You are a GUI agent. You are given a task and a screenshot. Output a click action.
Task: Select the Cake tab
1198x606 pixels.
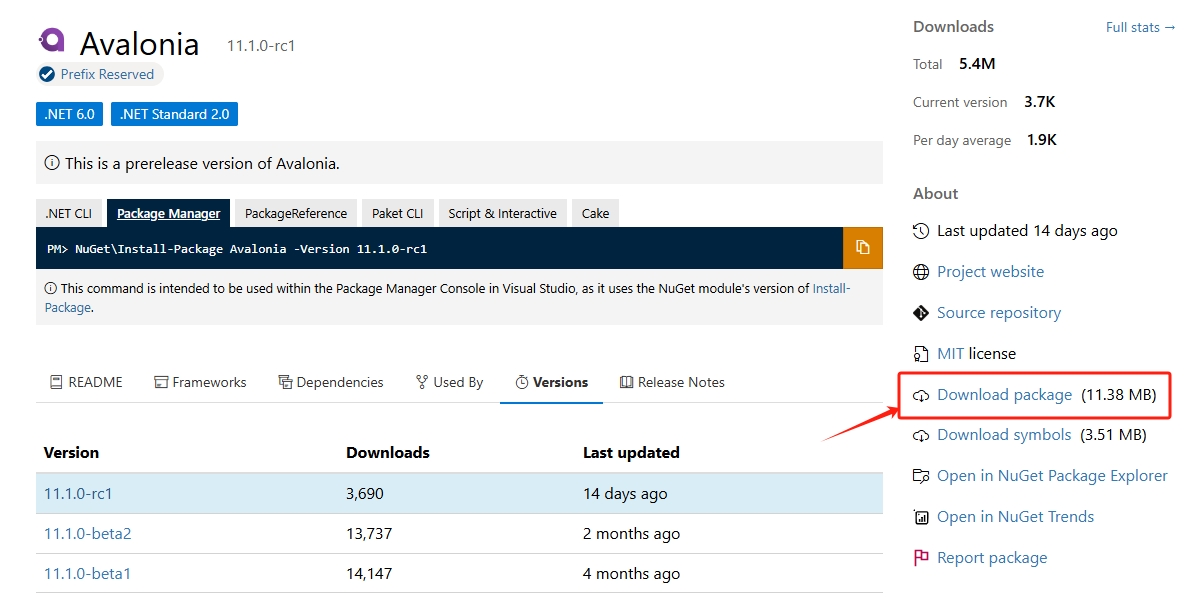coord(595,213)
